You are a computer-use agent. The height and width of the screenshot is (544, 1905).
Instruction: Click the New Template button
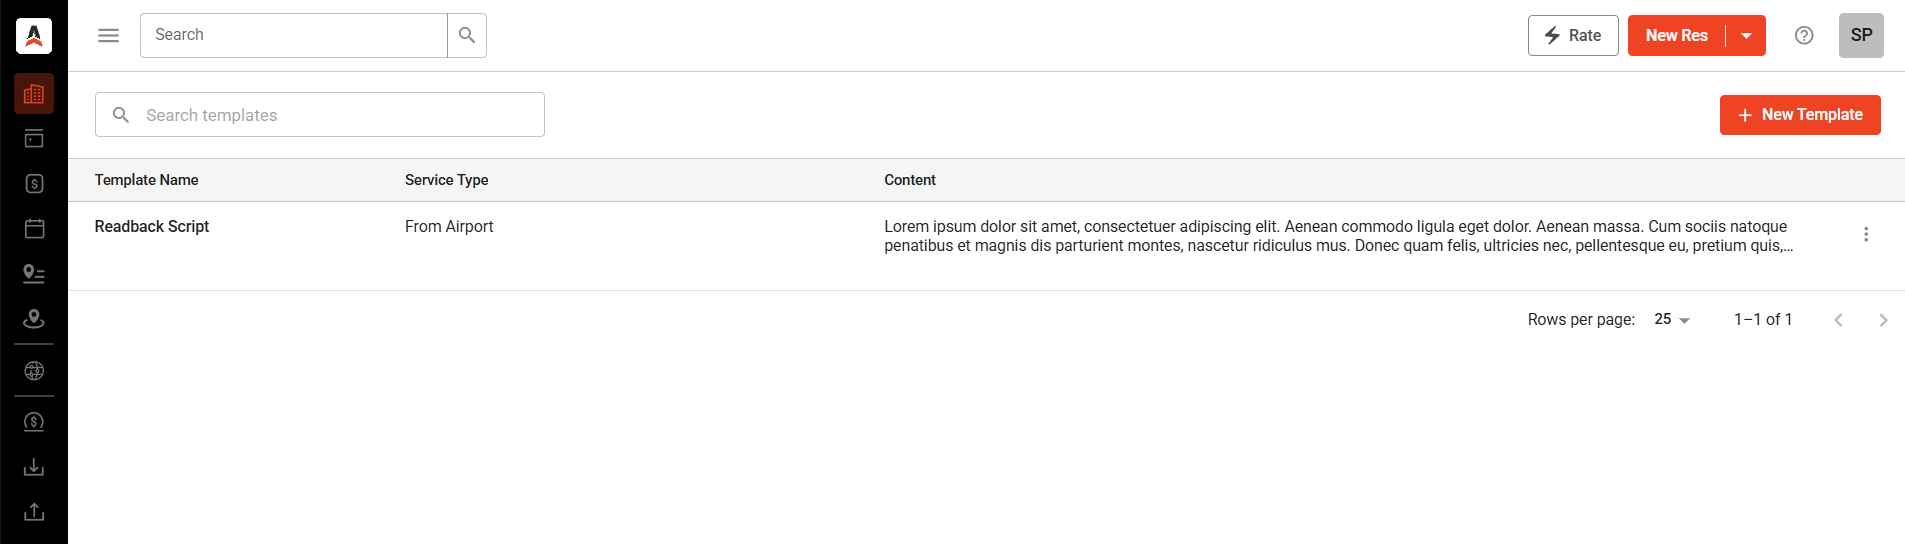click(x=1800, y=115)
